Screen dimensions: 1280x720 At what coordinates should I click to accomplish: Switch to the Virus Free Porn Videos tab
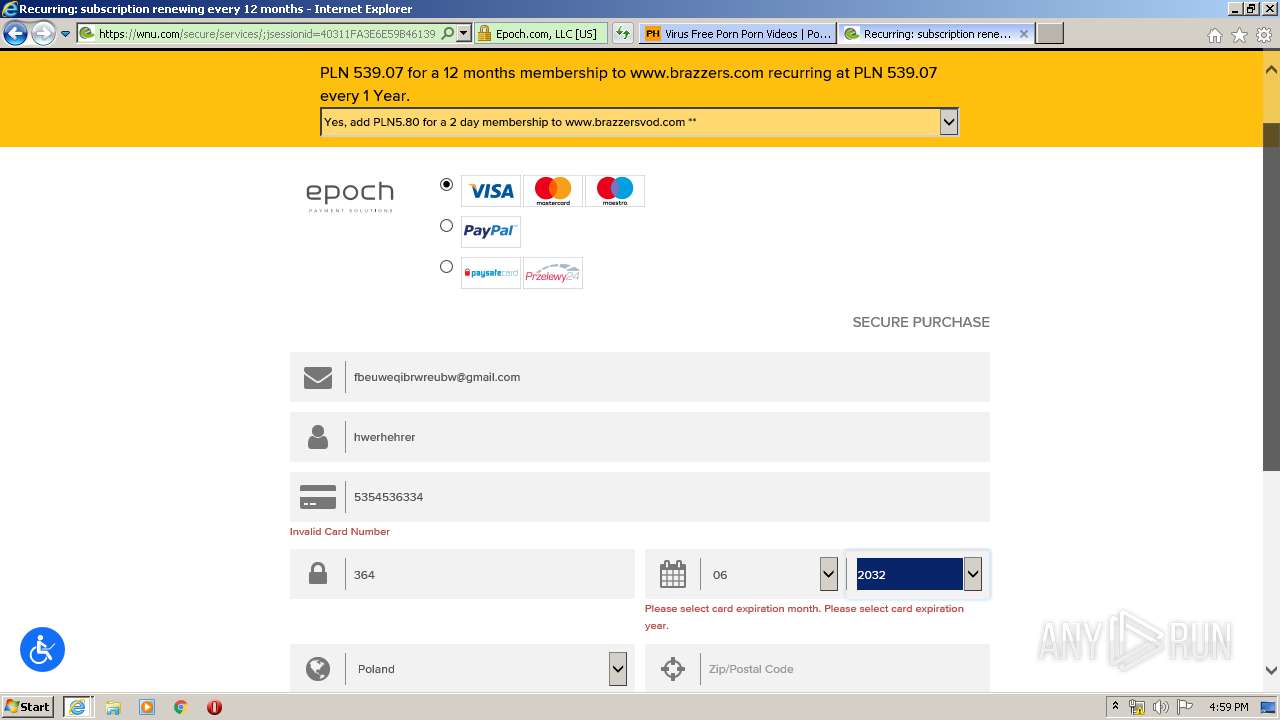click(x=738, y=33)
